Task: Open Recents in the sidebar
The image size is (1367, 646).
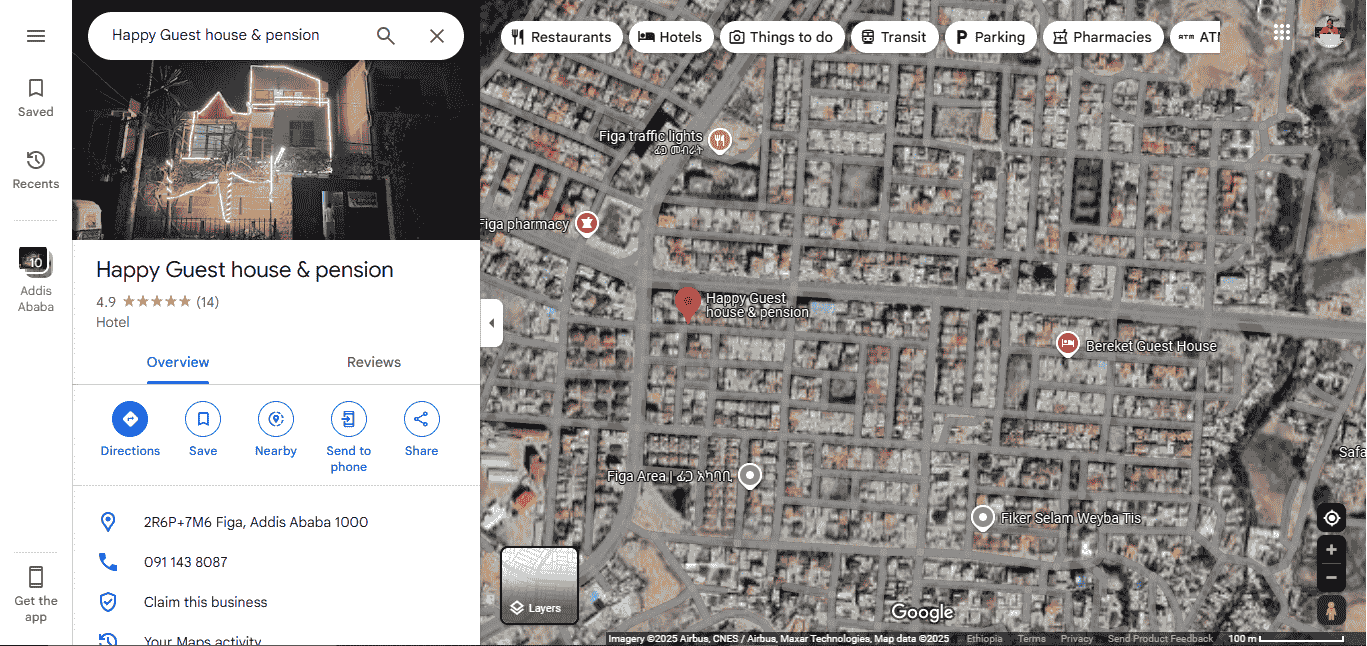Action: click(x=36, y=170)
